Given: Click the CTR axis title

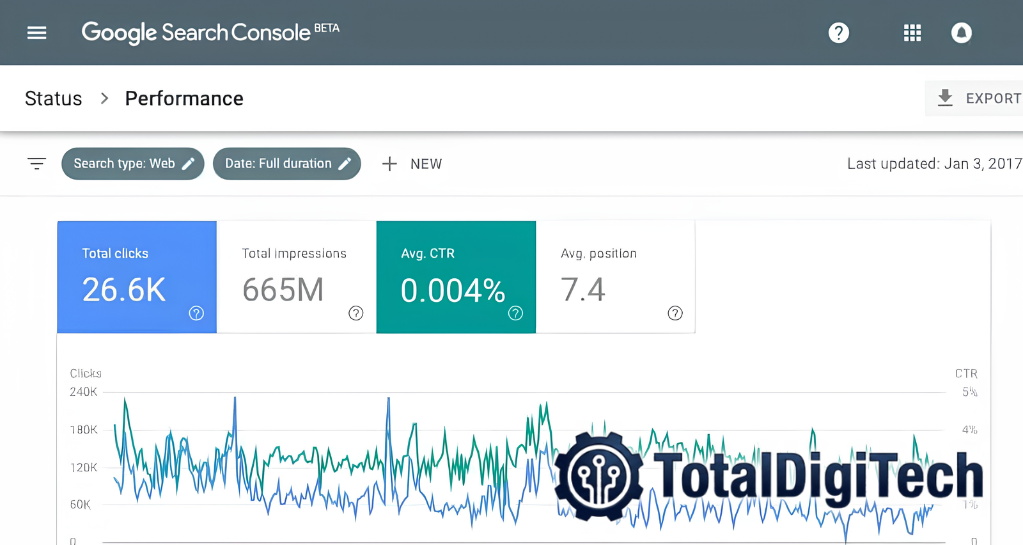Looking at the screenshot, I should pos(966,373).
